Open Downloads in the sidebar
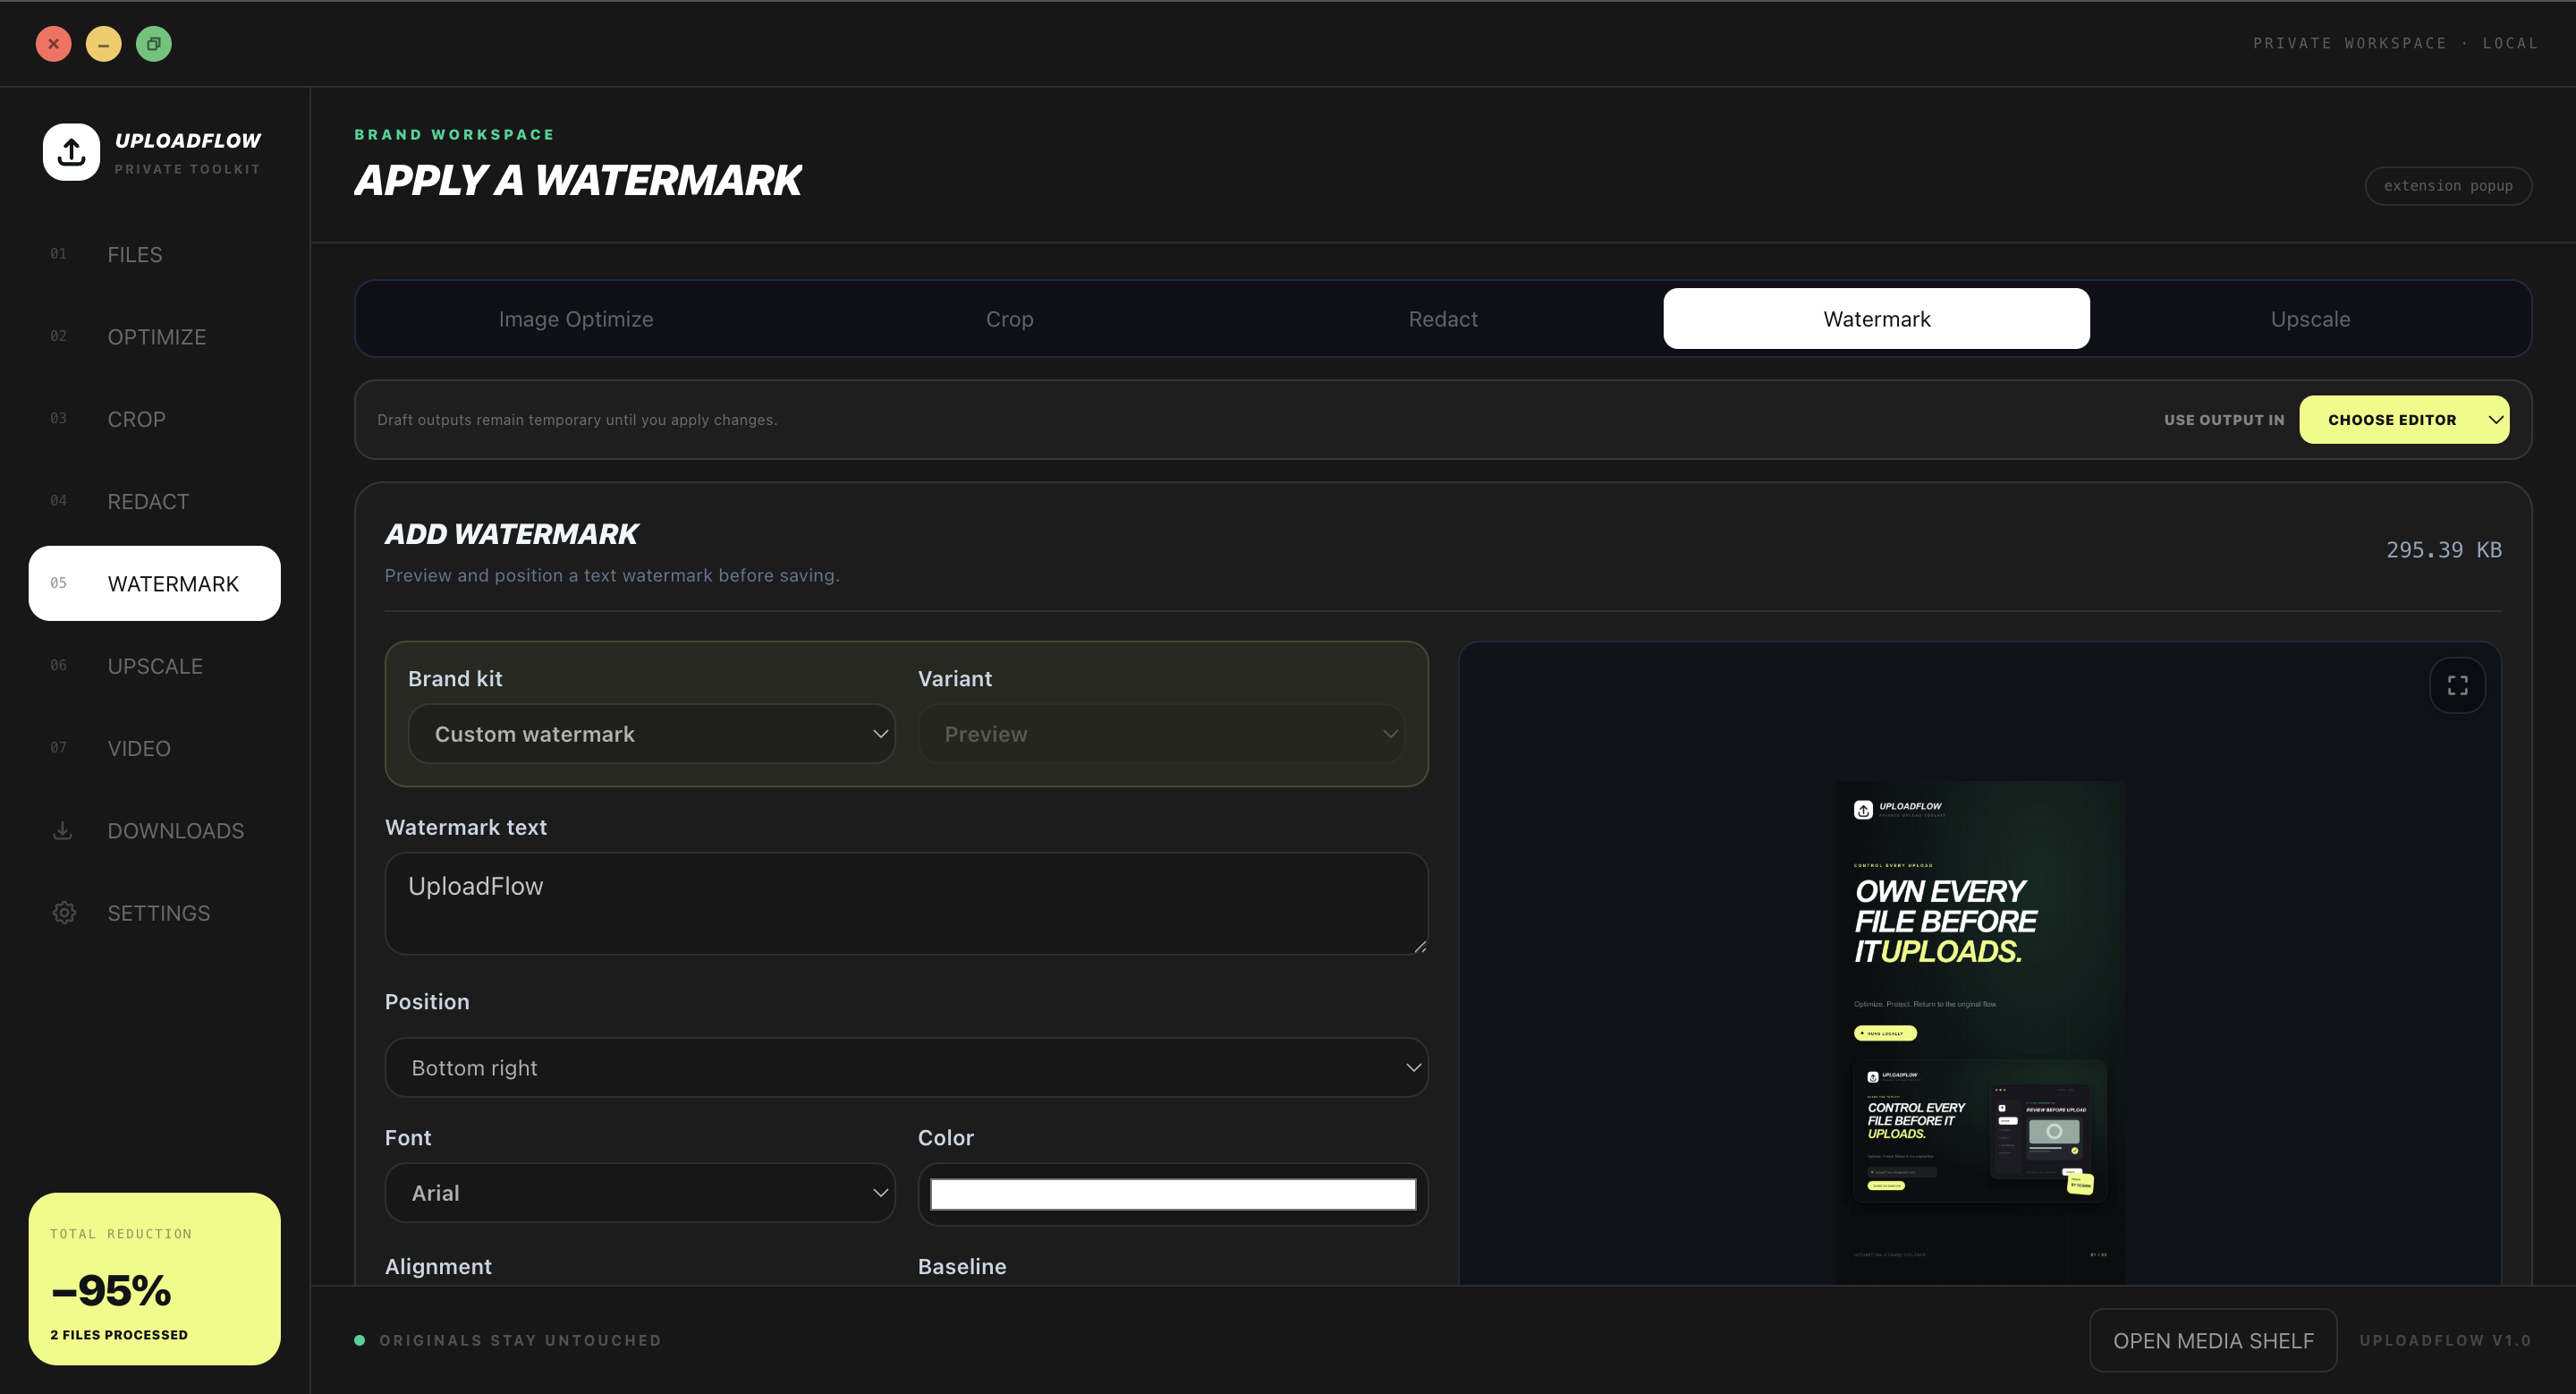2576x1394 pixels. click(x=154, y=830)
